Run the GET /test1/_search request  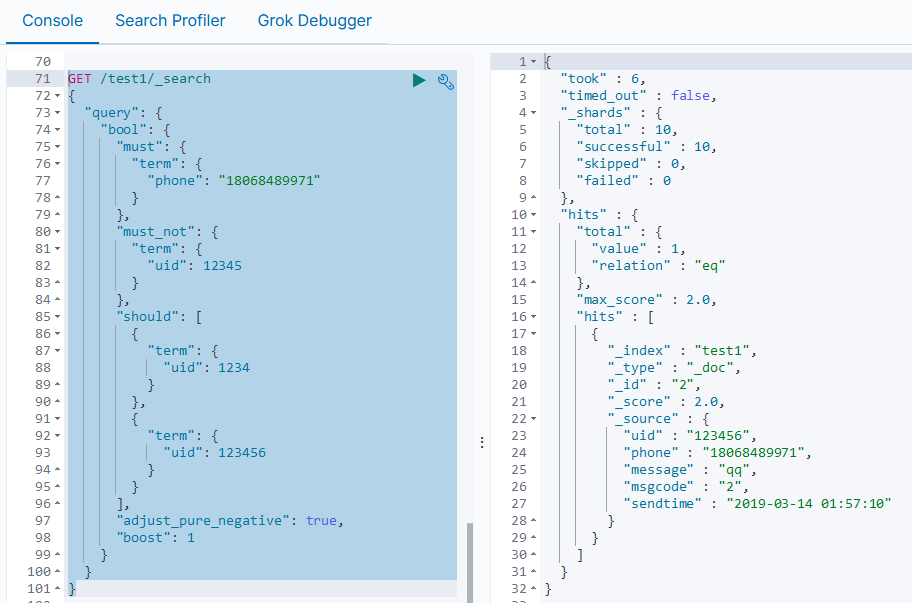click(x=419, y=80)
